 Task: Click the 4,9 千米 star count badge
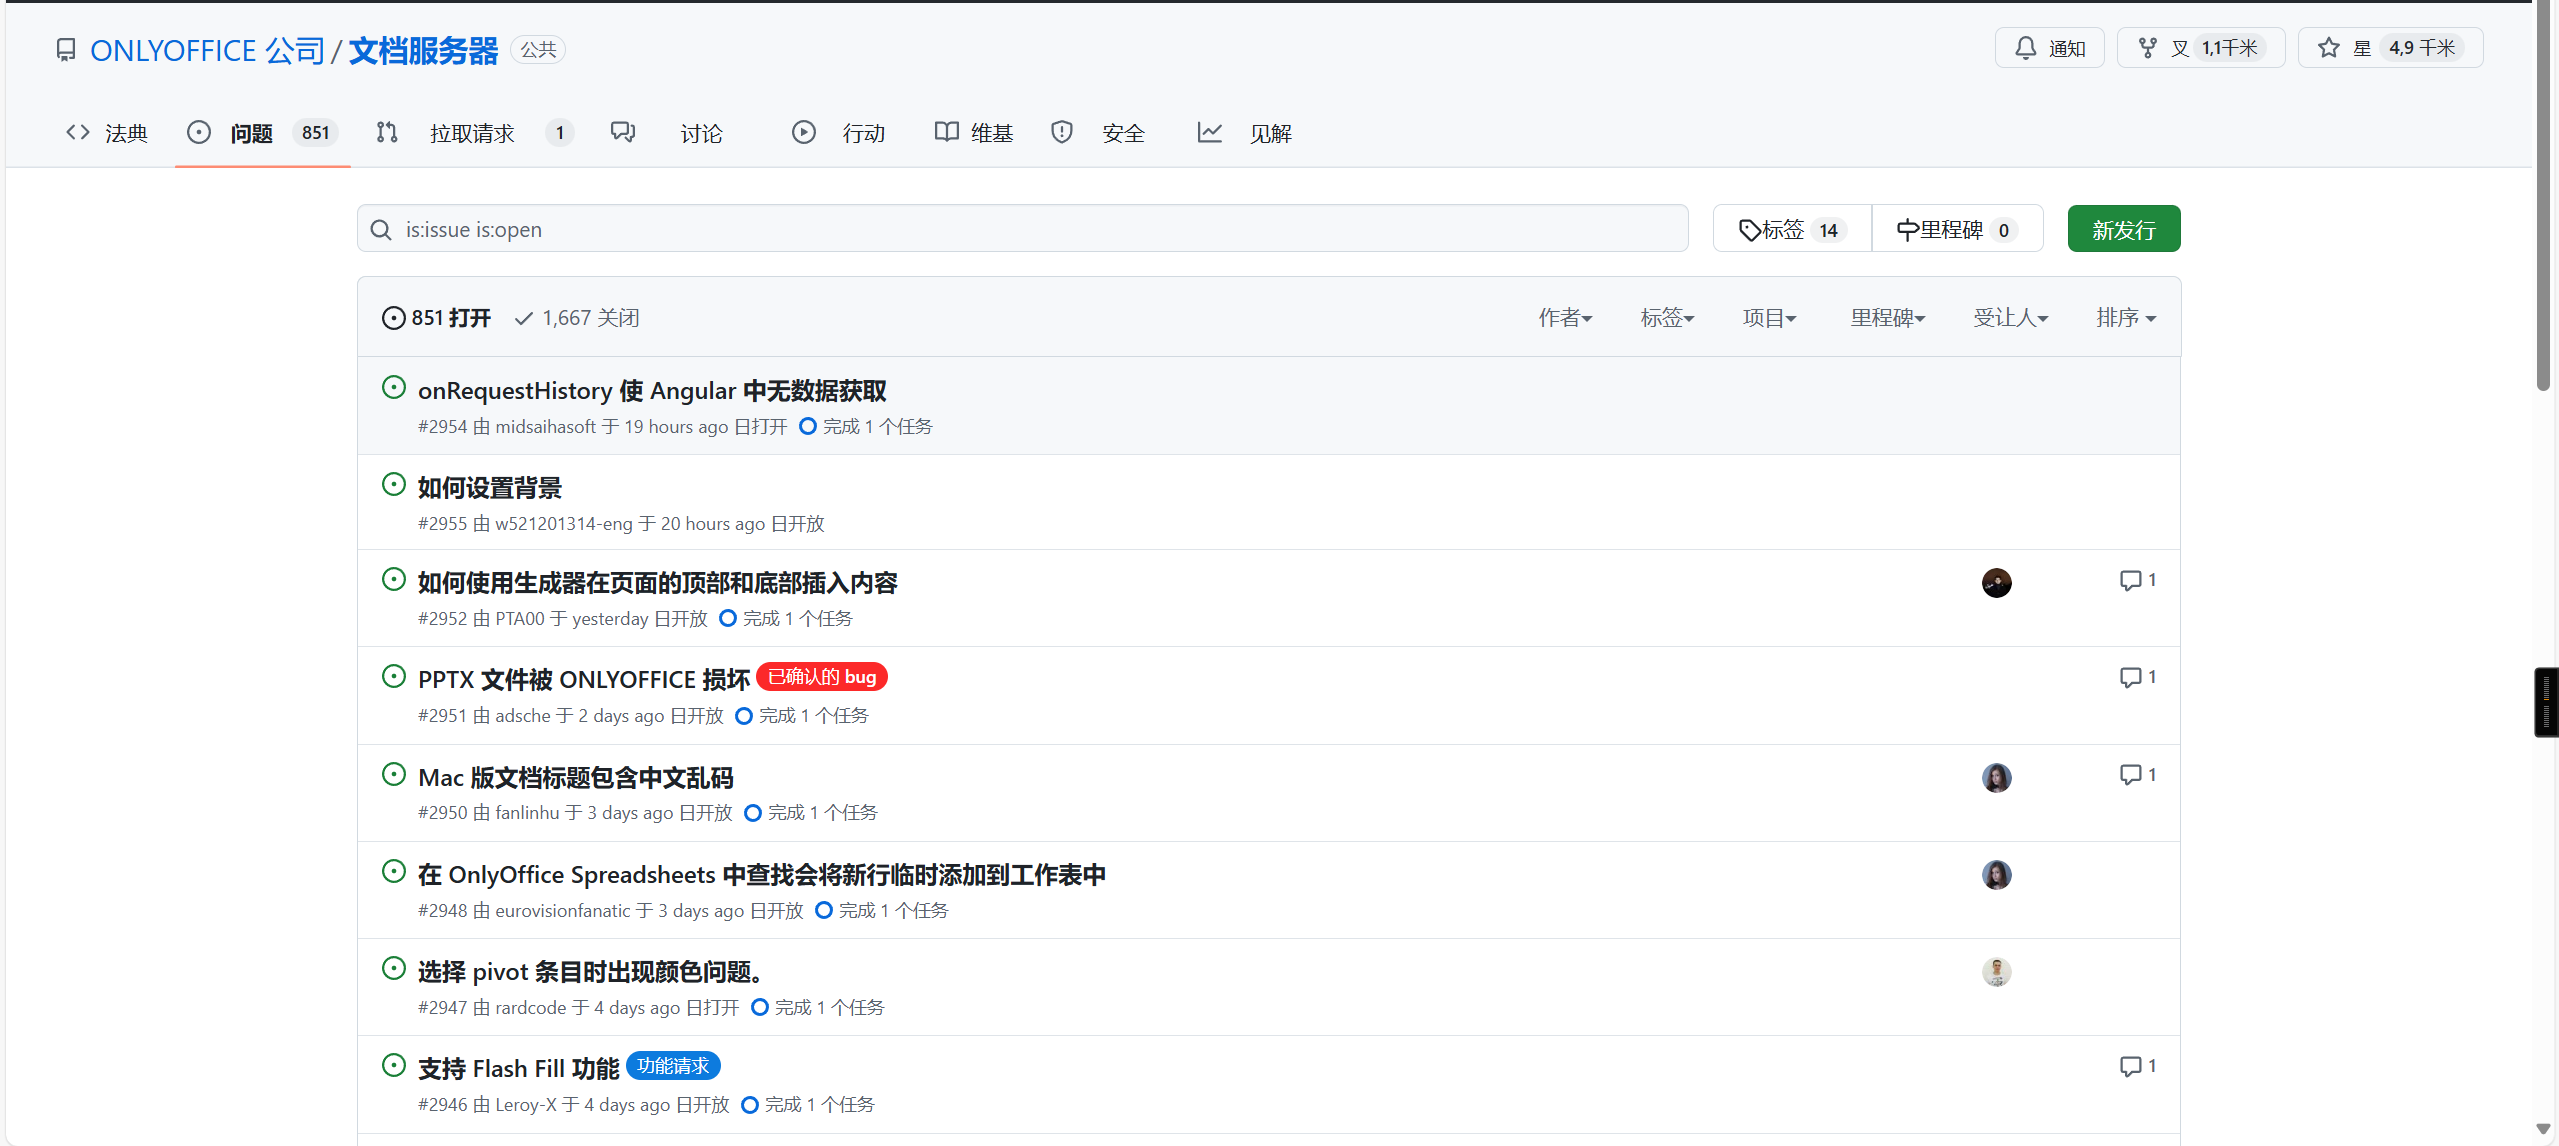pyautogui.click(x=2422, y=48)
